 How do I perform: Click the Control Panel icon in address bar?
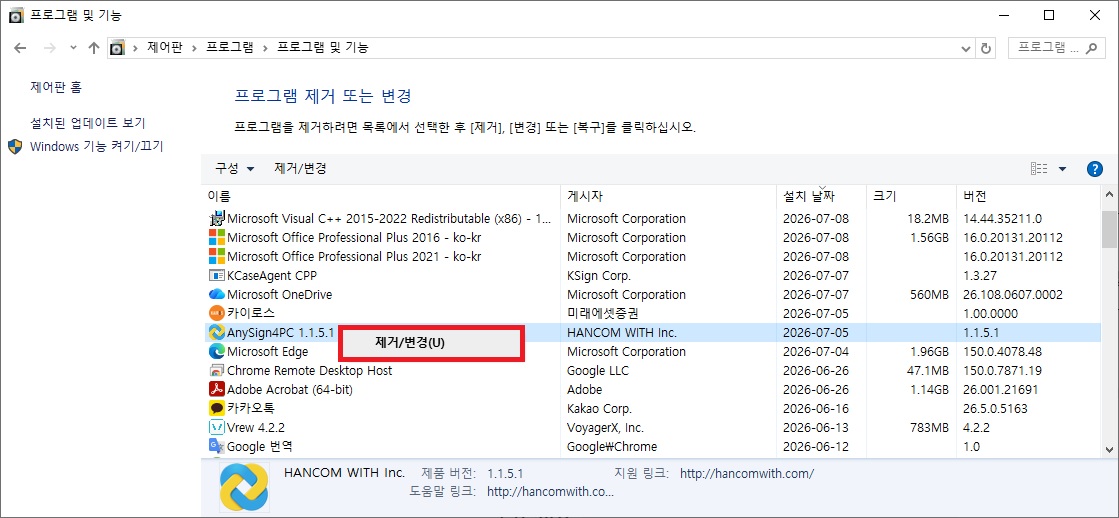(x=117, y=48)
